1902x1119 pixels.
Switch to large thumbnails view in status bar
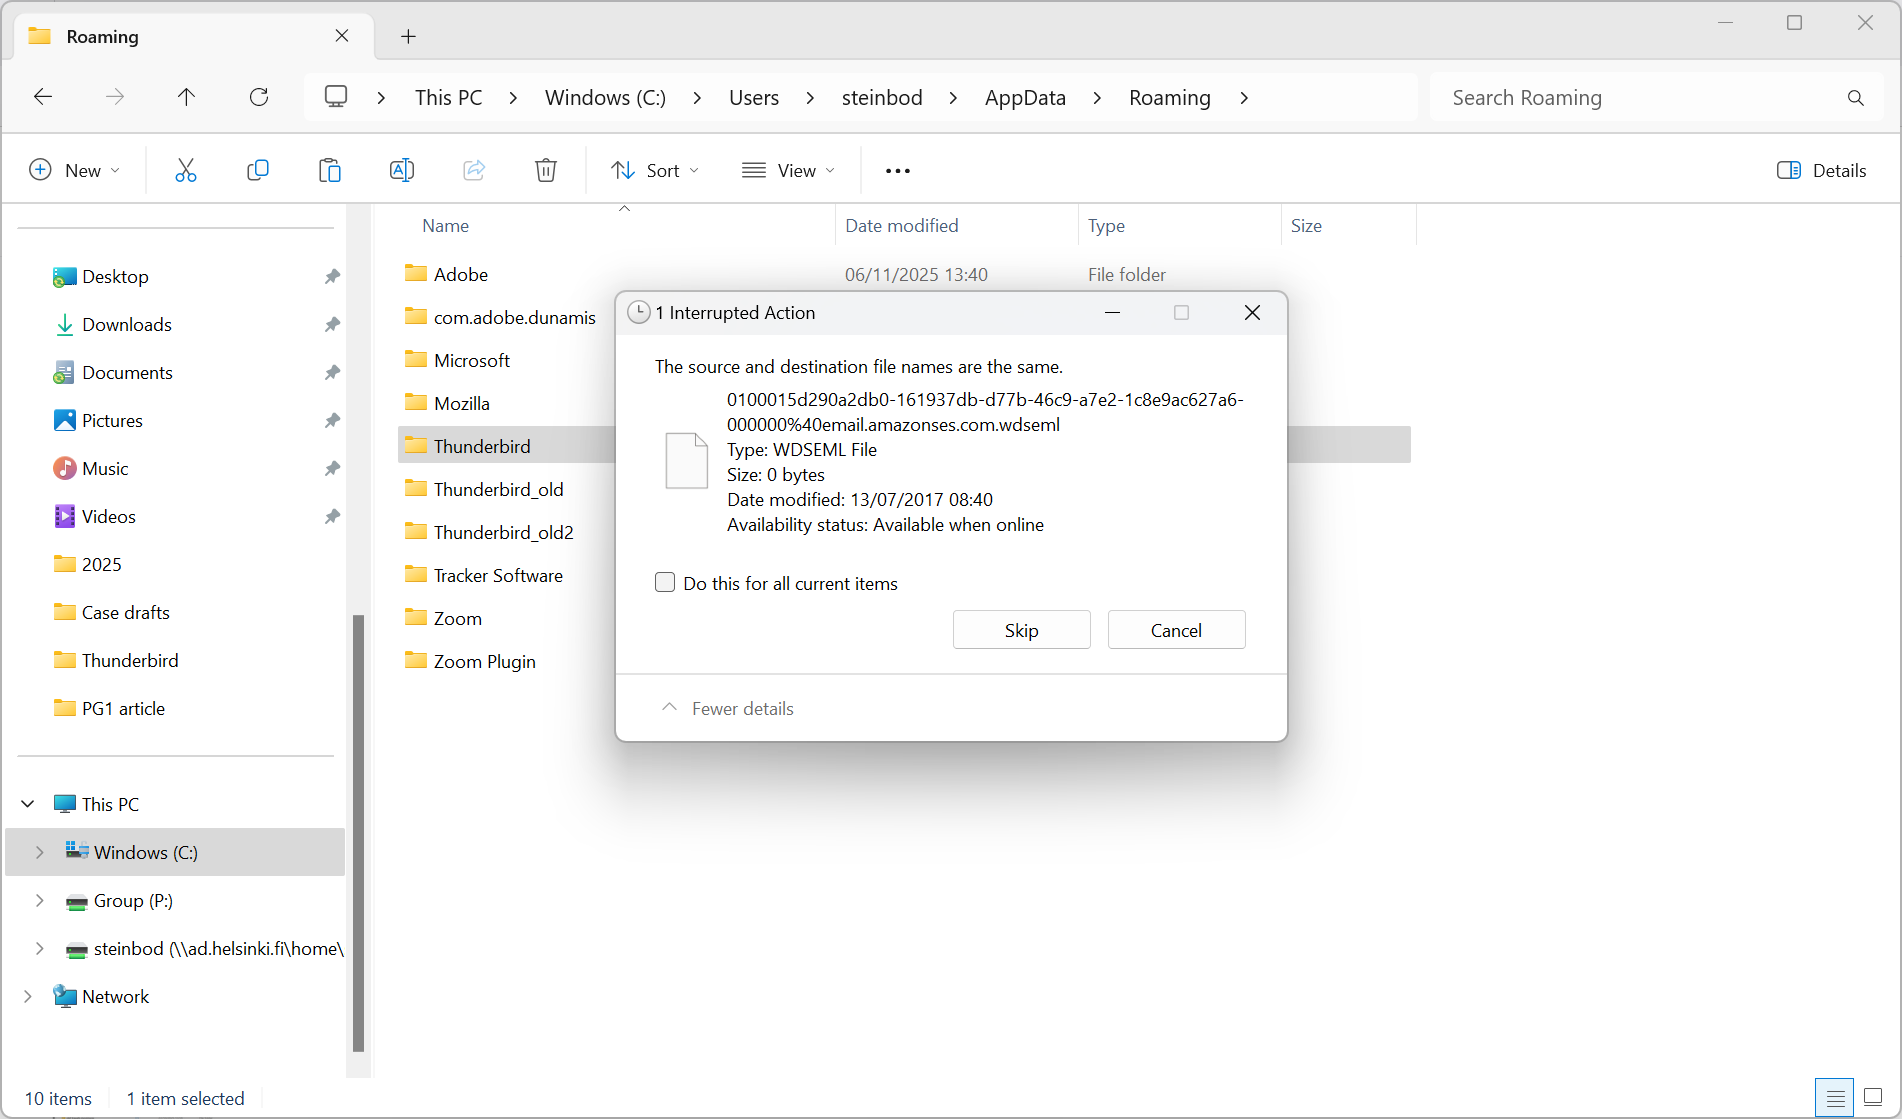tap(1873, 1097)
